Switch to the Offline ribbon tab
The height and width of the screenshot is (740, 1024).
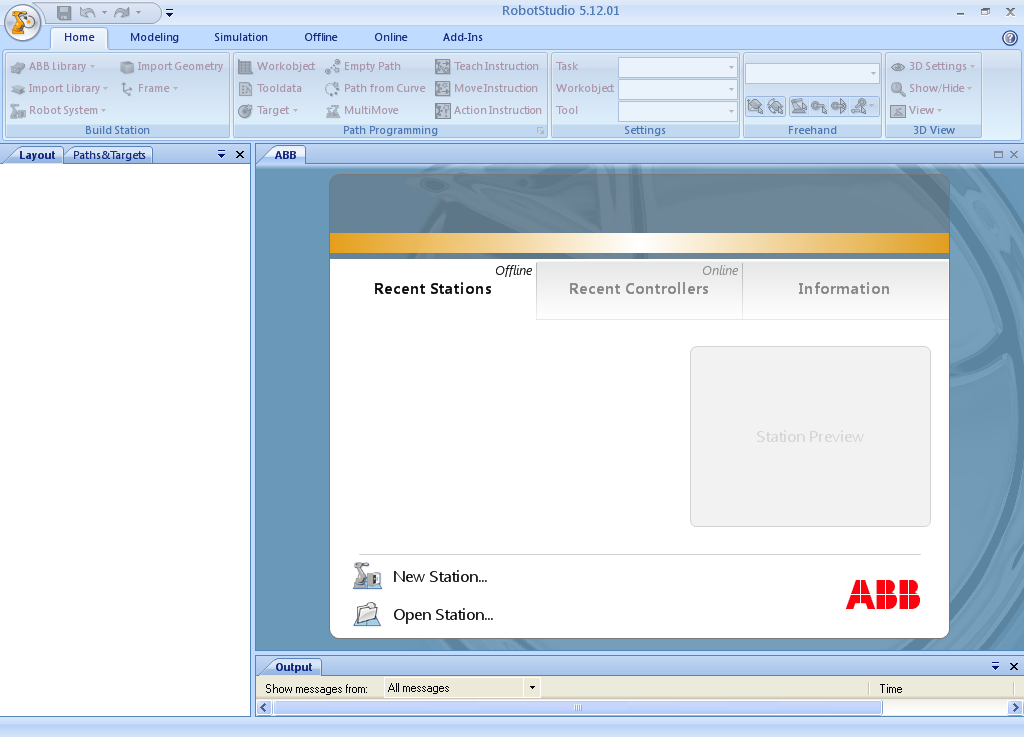pos(321,37)
